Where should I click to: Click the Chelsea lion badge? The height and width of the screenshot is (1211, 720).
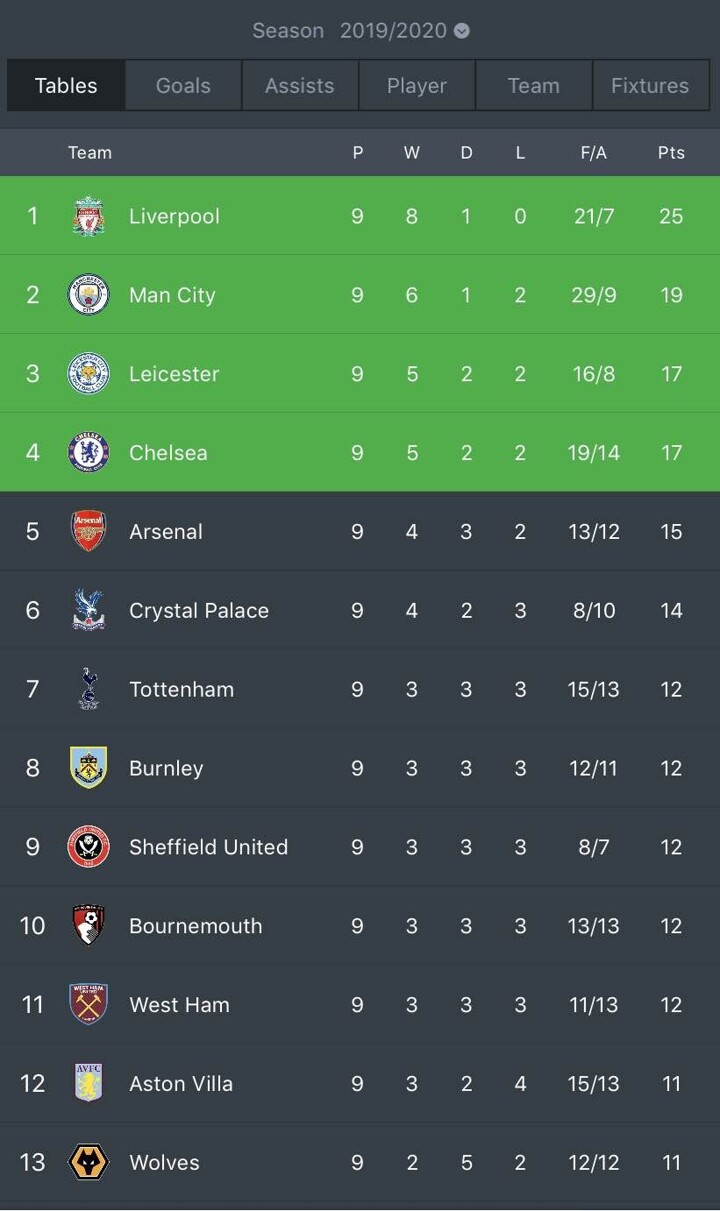click(x=88, y=453)
